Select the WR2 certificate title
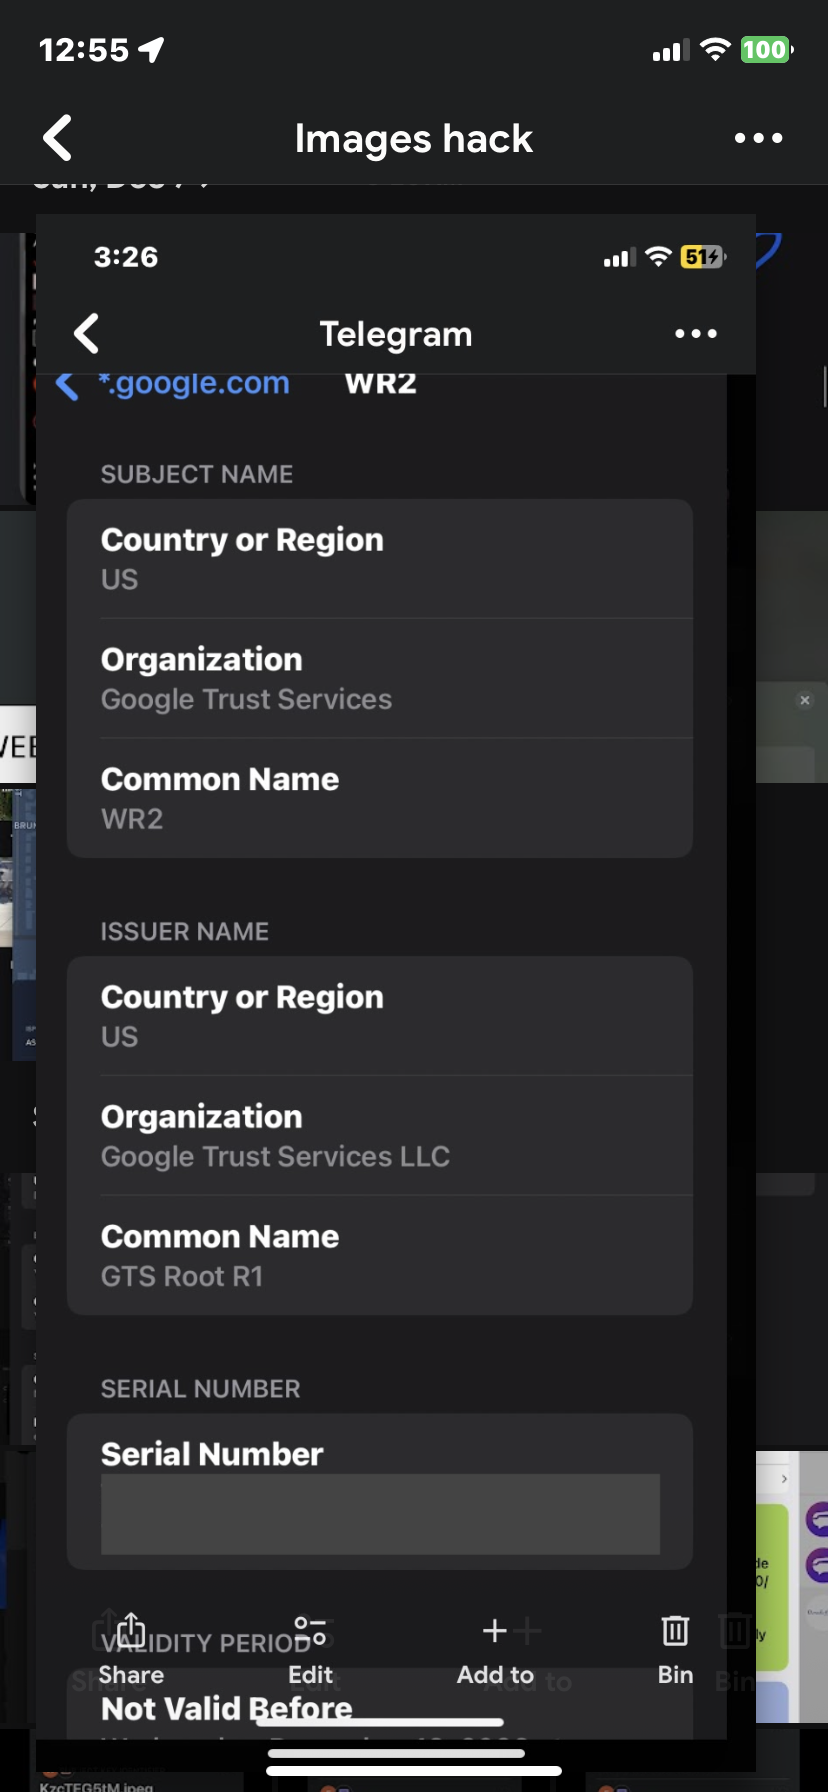This screenshot has height=1792, width=828. 381,383
